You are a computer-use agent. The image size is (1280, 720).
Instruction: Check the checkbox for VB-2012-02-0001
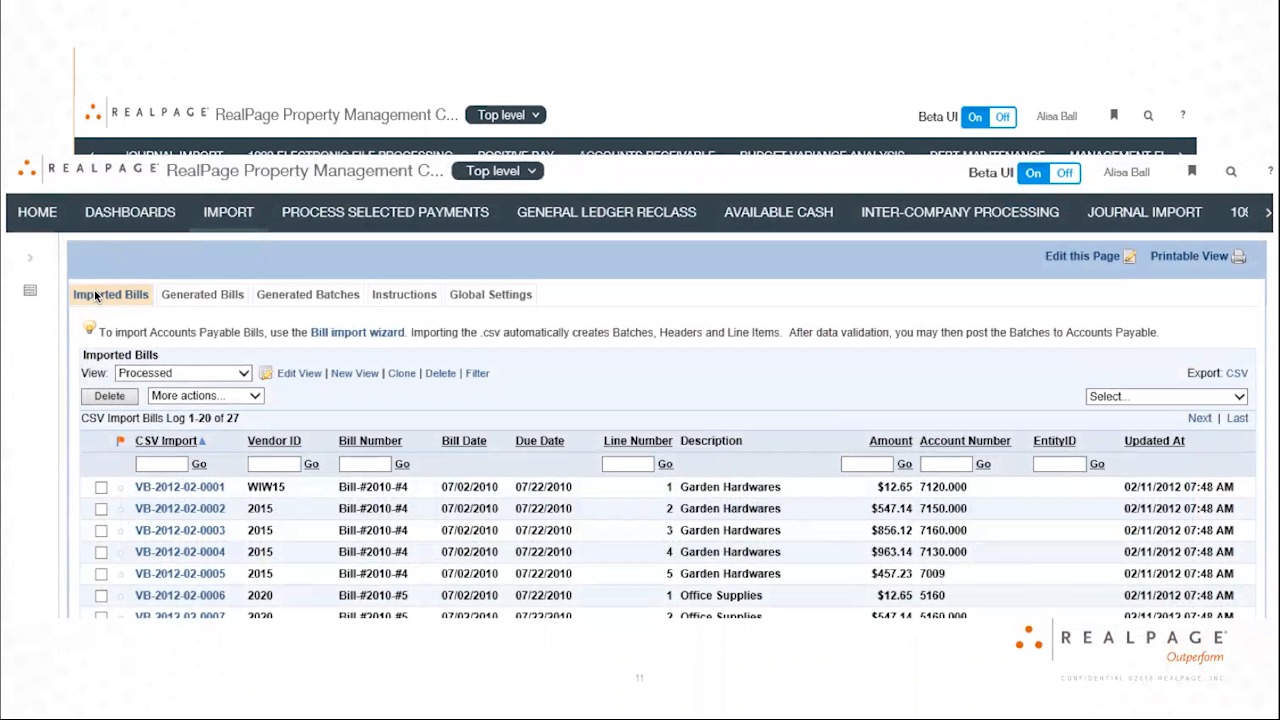(100, 487)
